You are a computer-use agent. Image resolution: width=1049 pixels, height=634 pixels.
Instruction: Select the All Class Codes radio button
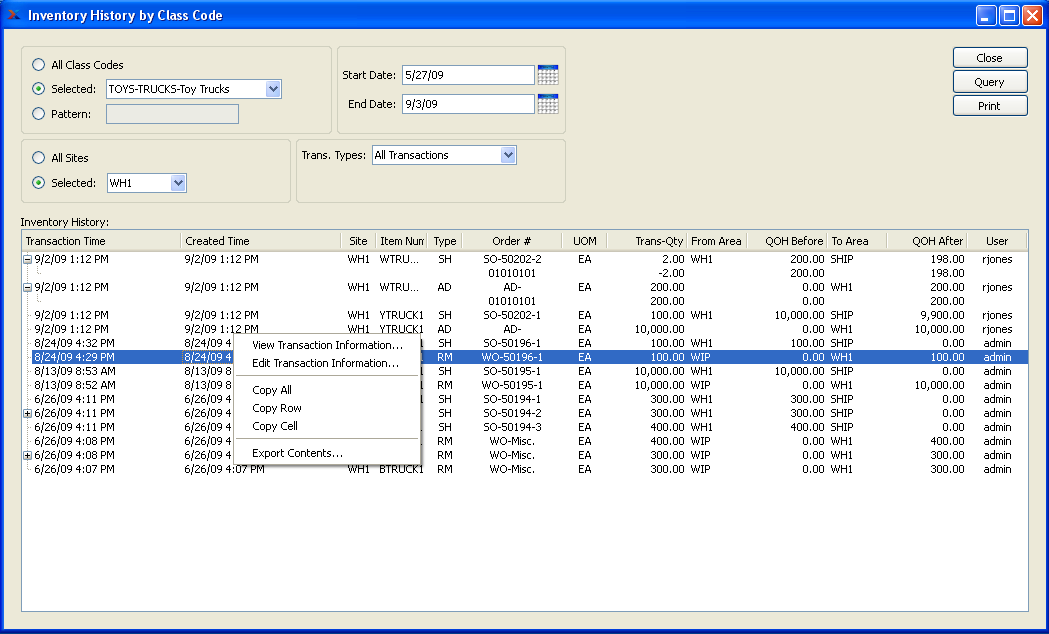pos(39,65)
